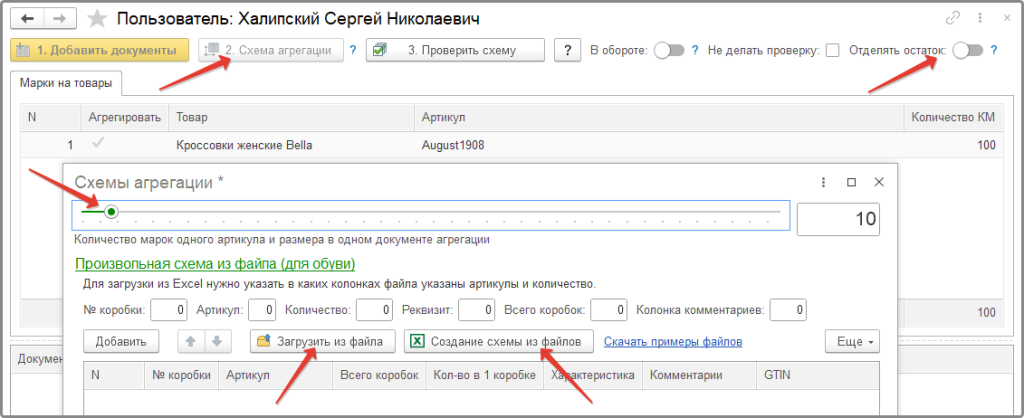Click the marks quantity field showing 10
The width and height of the screenshot is (1024, 418).
(x=838, y=219)
